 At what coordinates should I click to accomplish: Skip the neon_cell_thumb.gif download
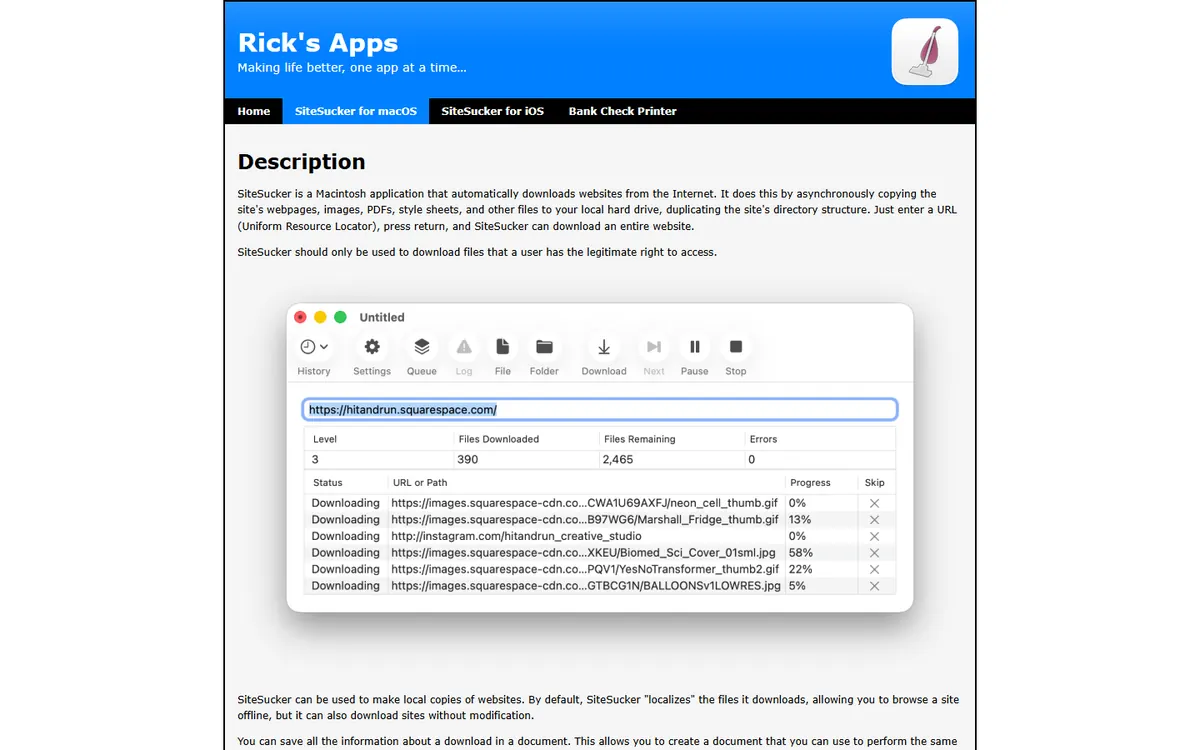coord(874,503)
